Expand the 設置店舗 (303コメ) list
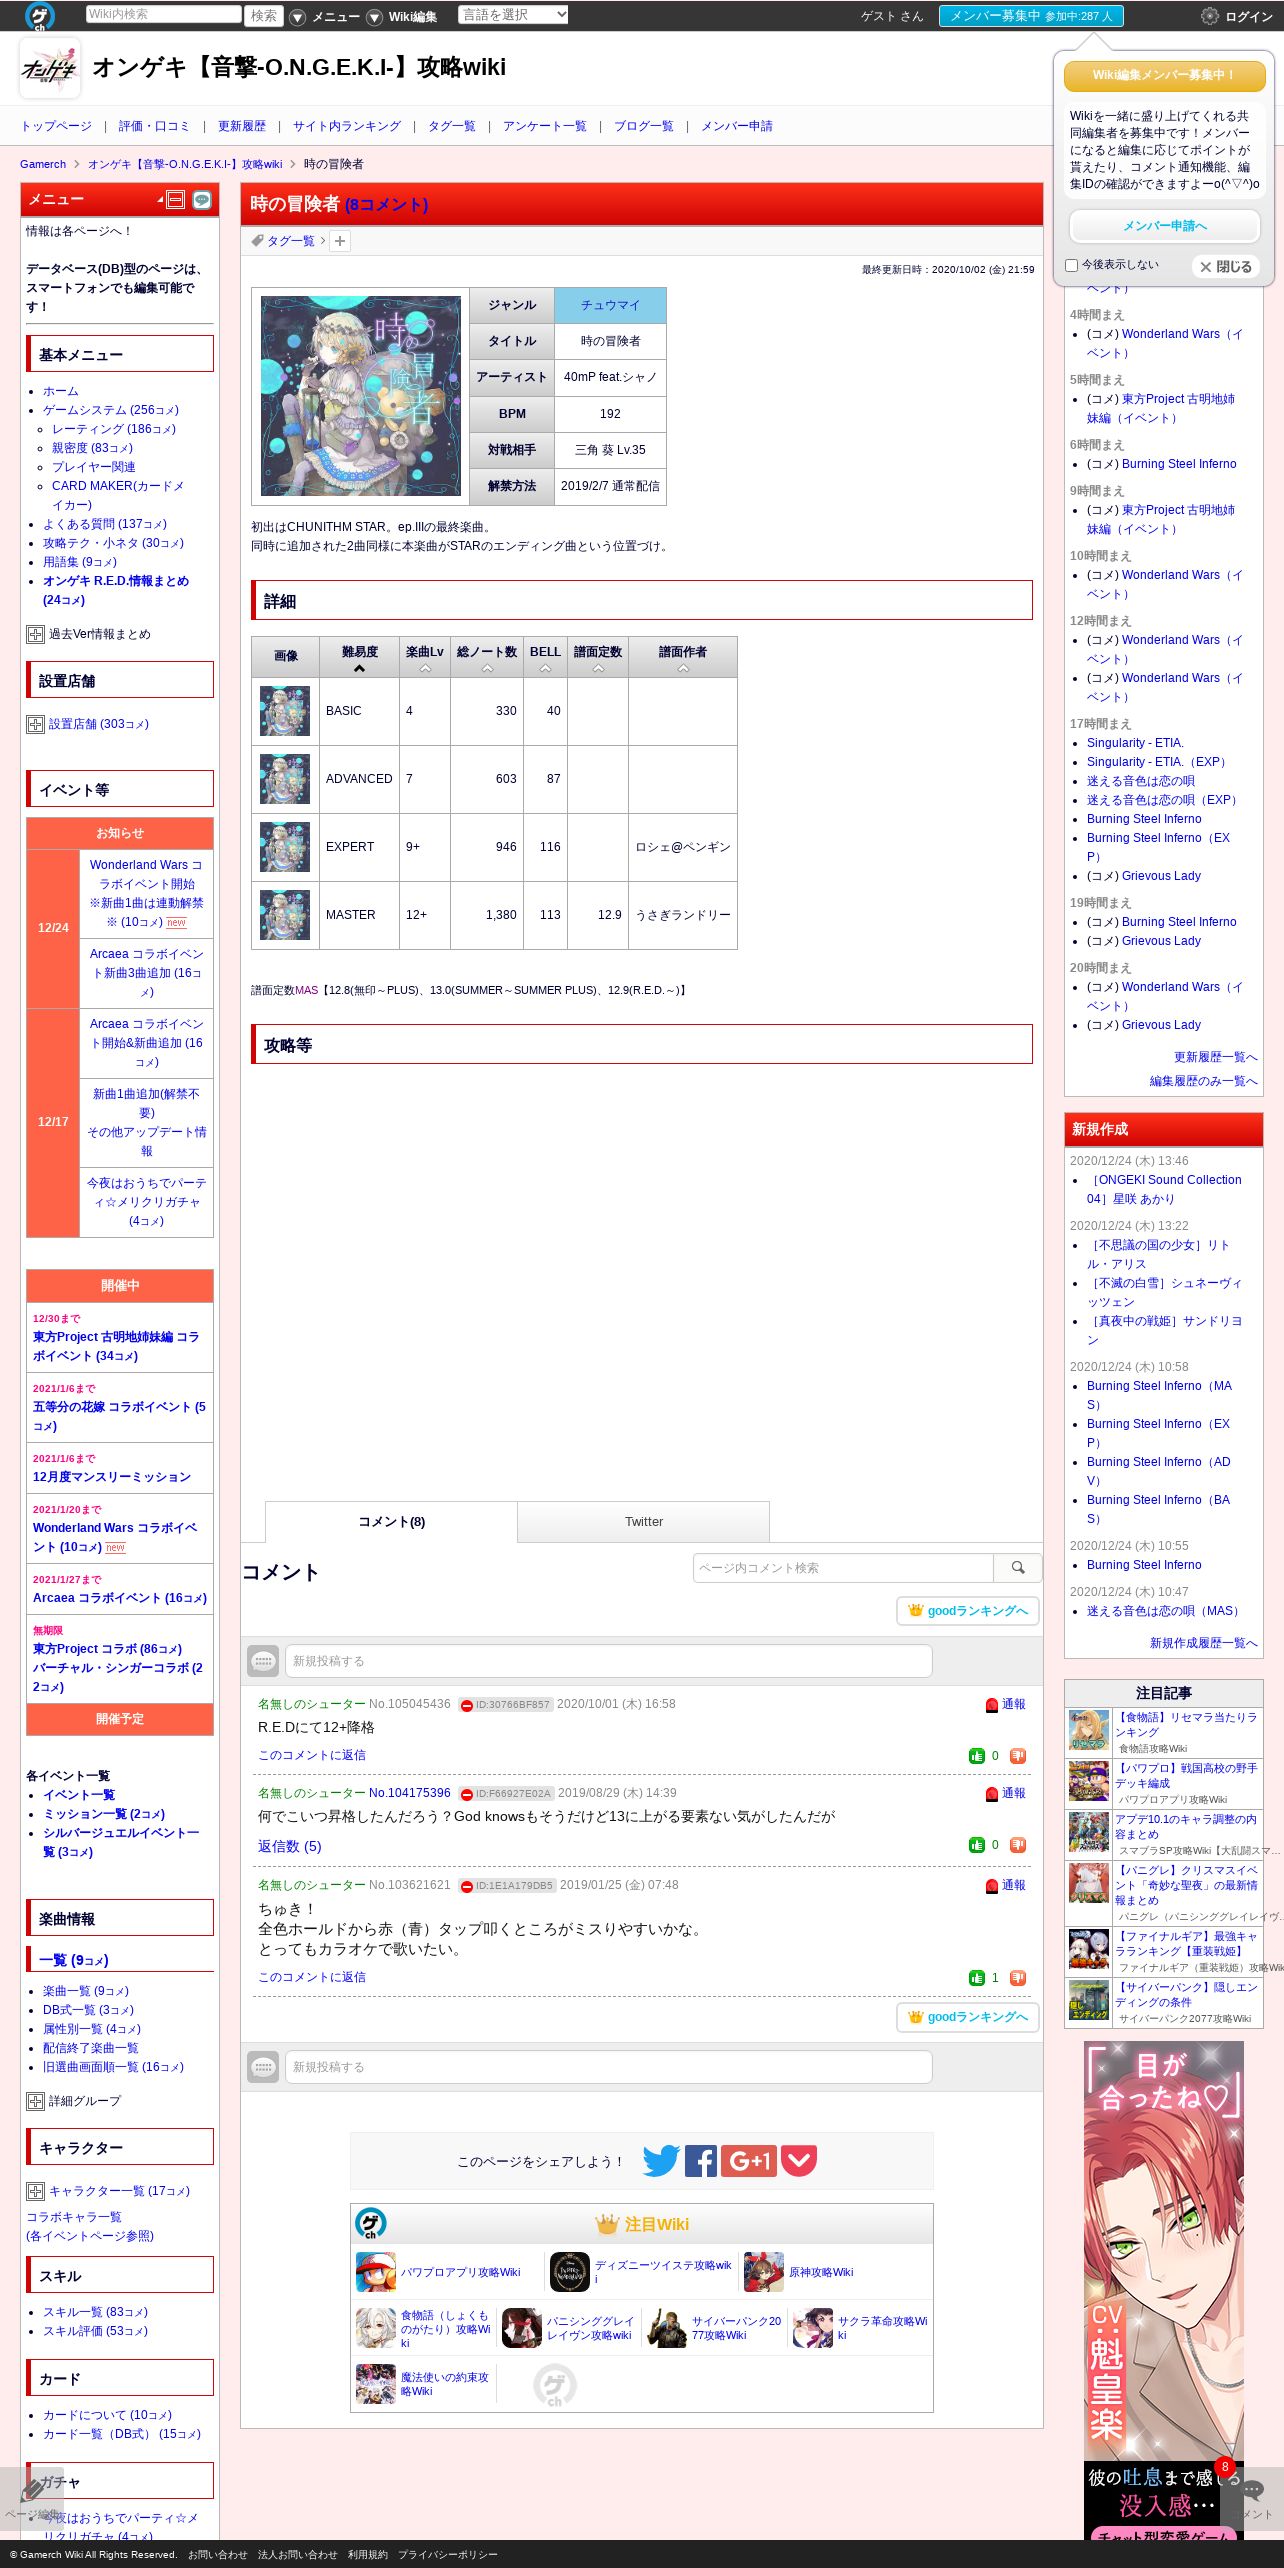The width and height of the screenshot is (1284, 2568). 35,724
